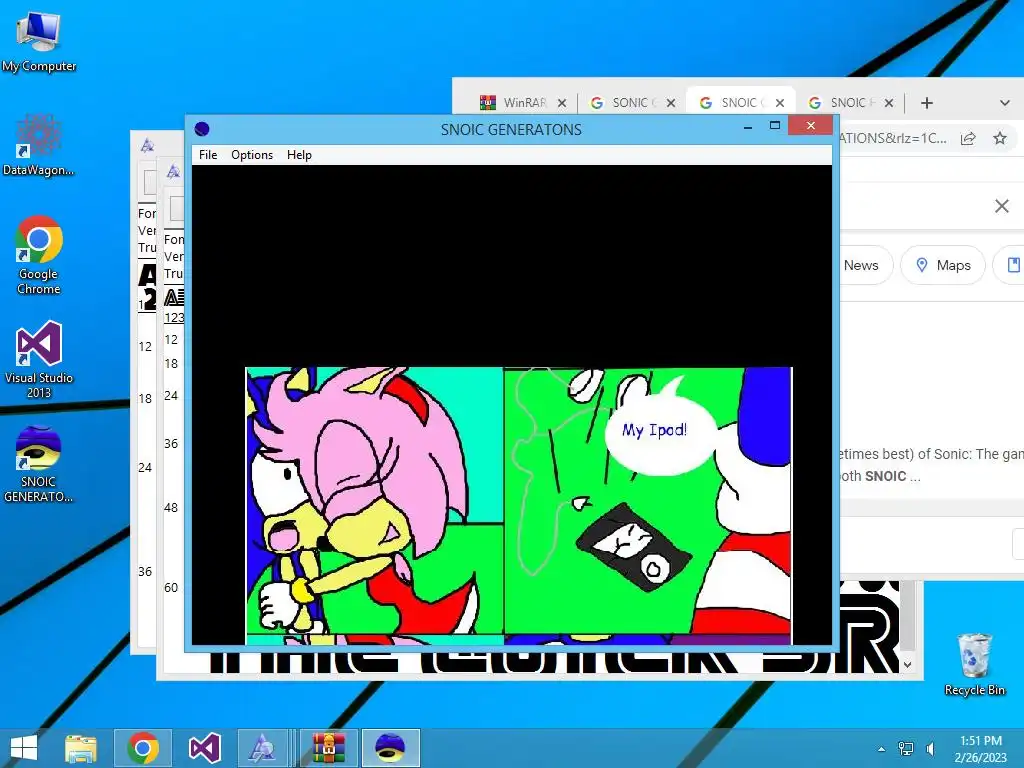The image size is (1024, 768).
Task: Close the WinRAR tab in Chrome
Action: [562, 103]
